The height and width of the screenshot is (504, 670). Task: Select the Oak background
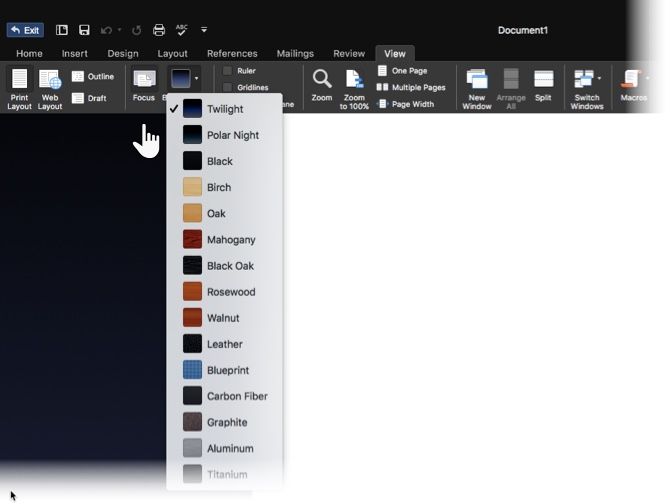tap(225, 213)
